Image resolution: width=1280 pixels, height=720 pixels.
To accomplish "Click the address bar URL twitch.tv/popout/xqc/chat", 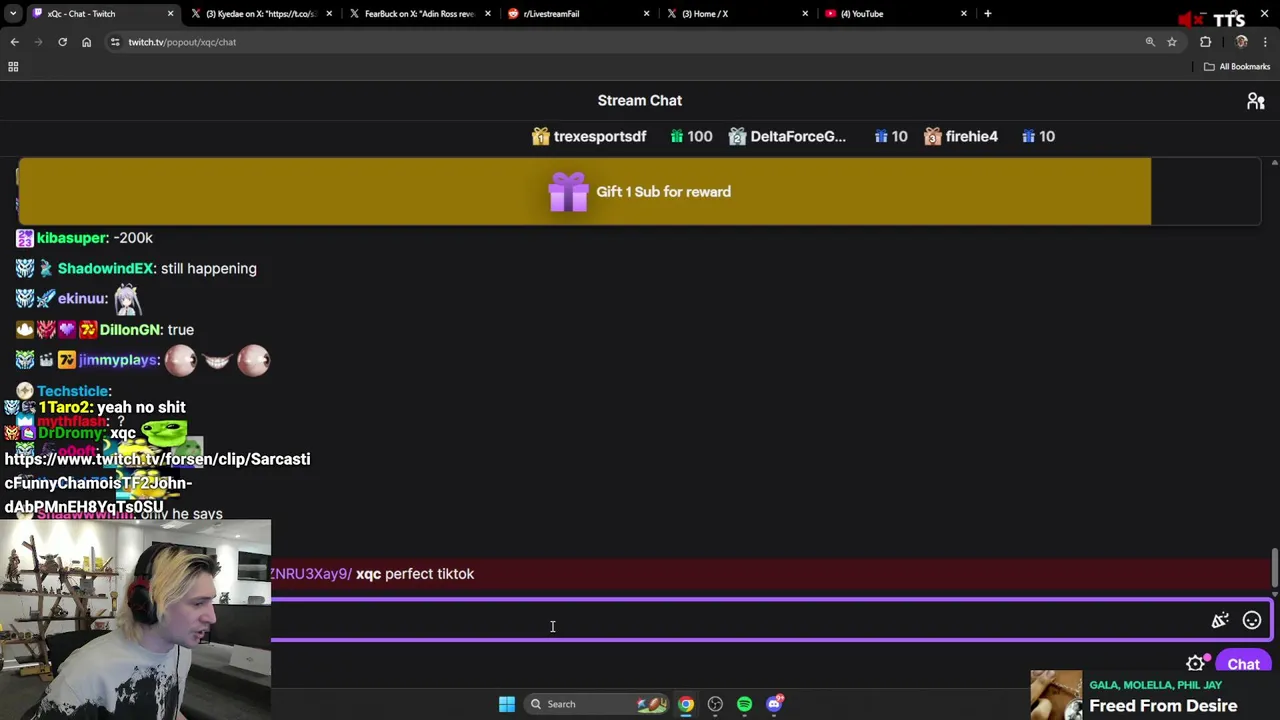I will tap(182, 42).
